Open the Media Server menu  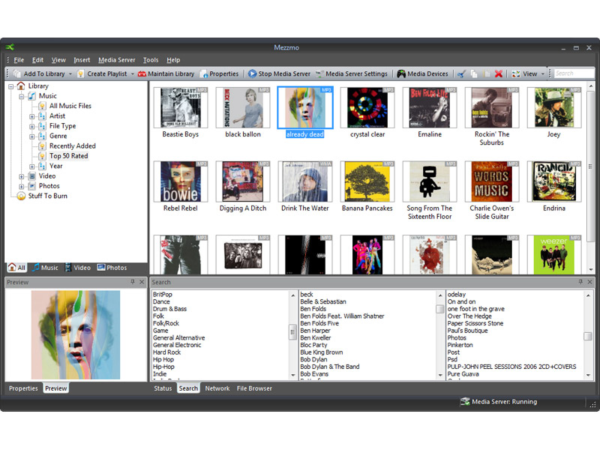coord(116,60)
